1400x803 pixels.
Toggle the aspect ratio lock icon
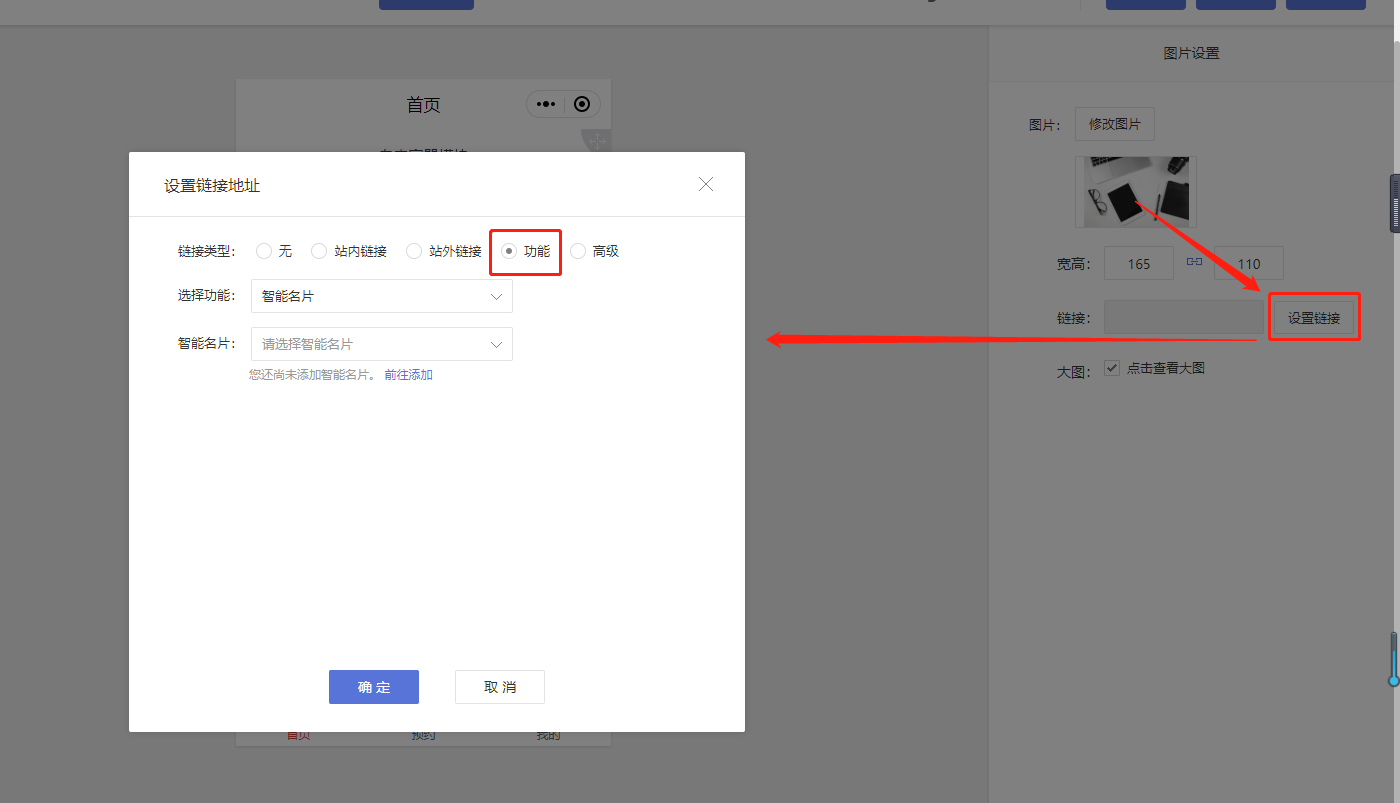coord(1194,261)
